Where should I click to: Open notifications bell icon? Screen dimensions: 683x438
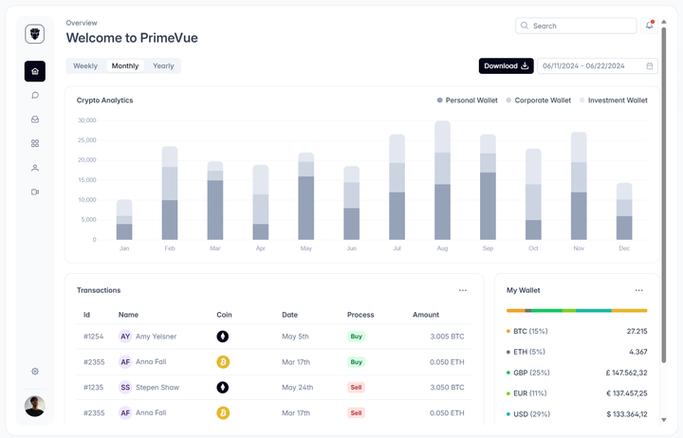649,25
